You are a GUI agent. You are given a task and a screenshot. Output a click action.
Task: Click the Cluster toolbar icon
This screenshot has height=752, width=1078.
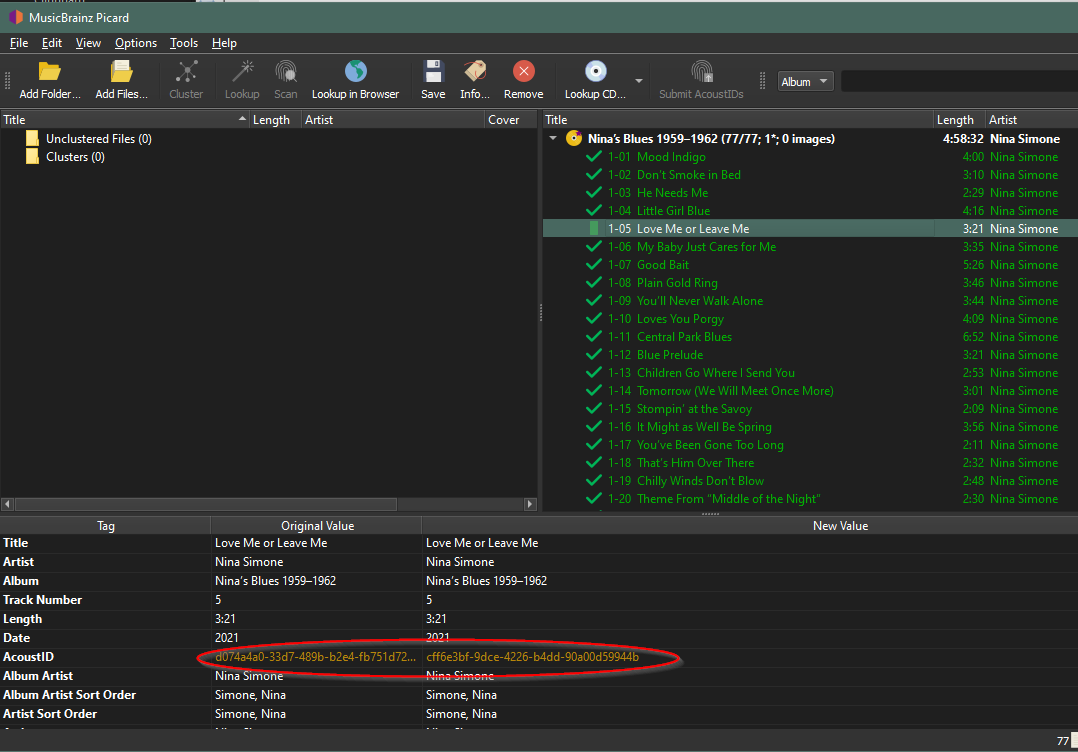(x=186, y=73)
